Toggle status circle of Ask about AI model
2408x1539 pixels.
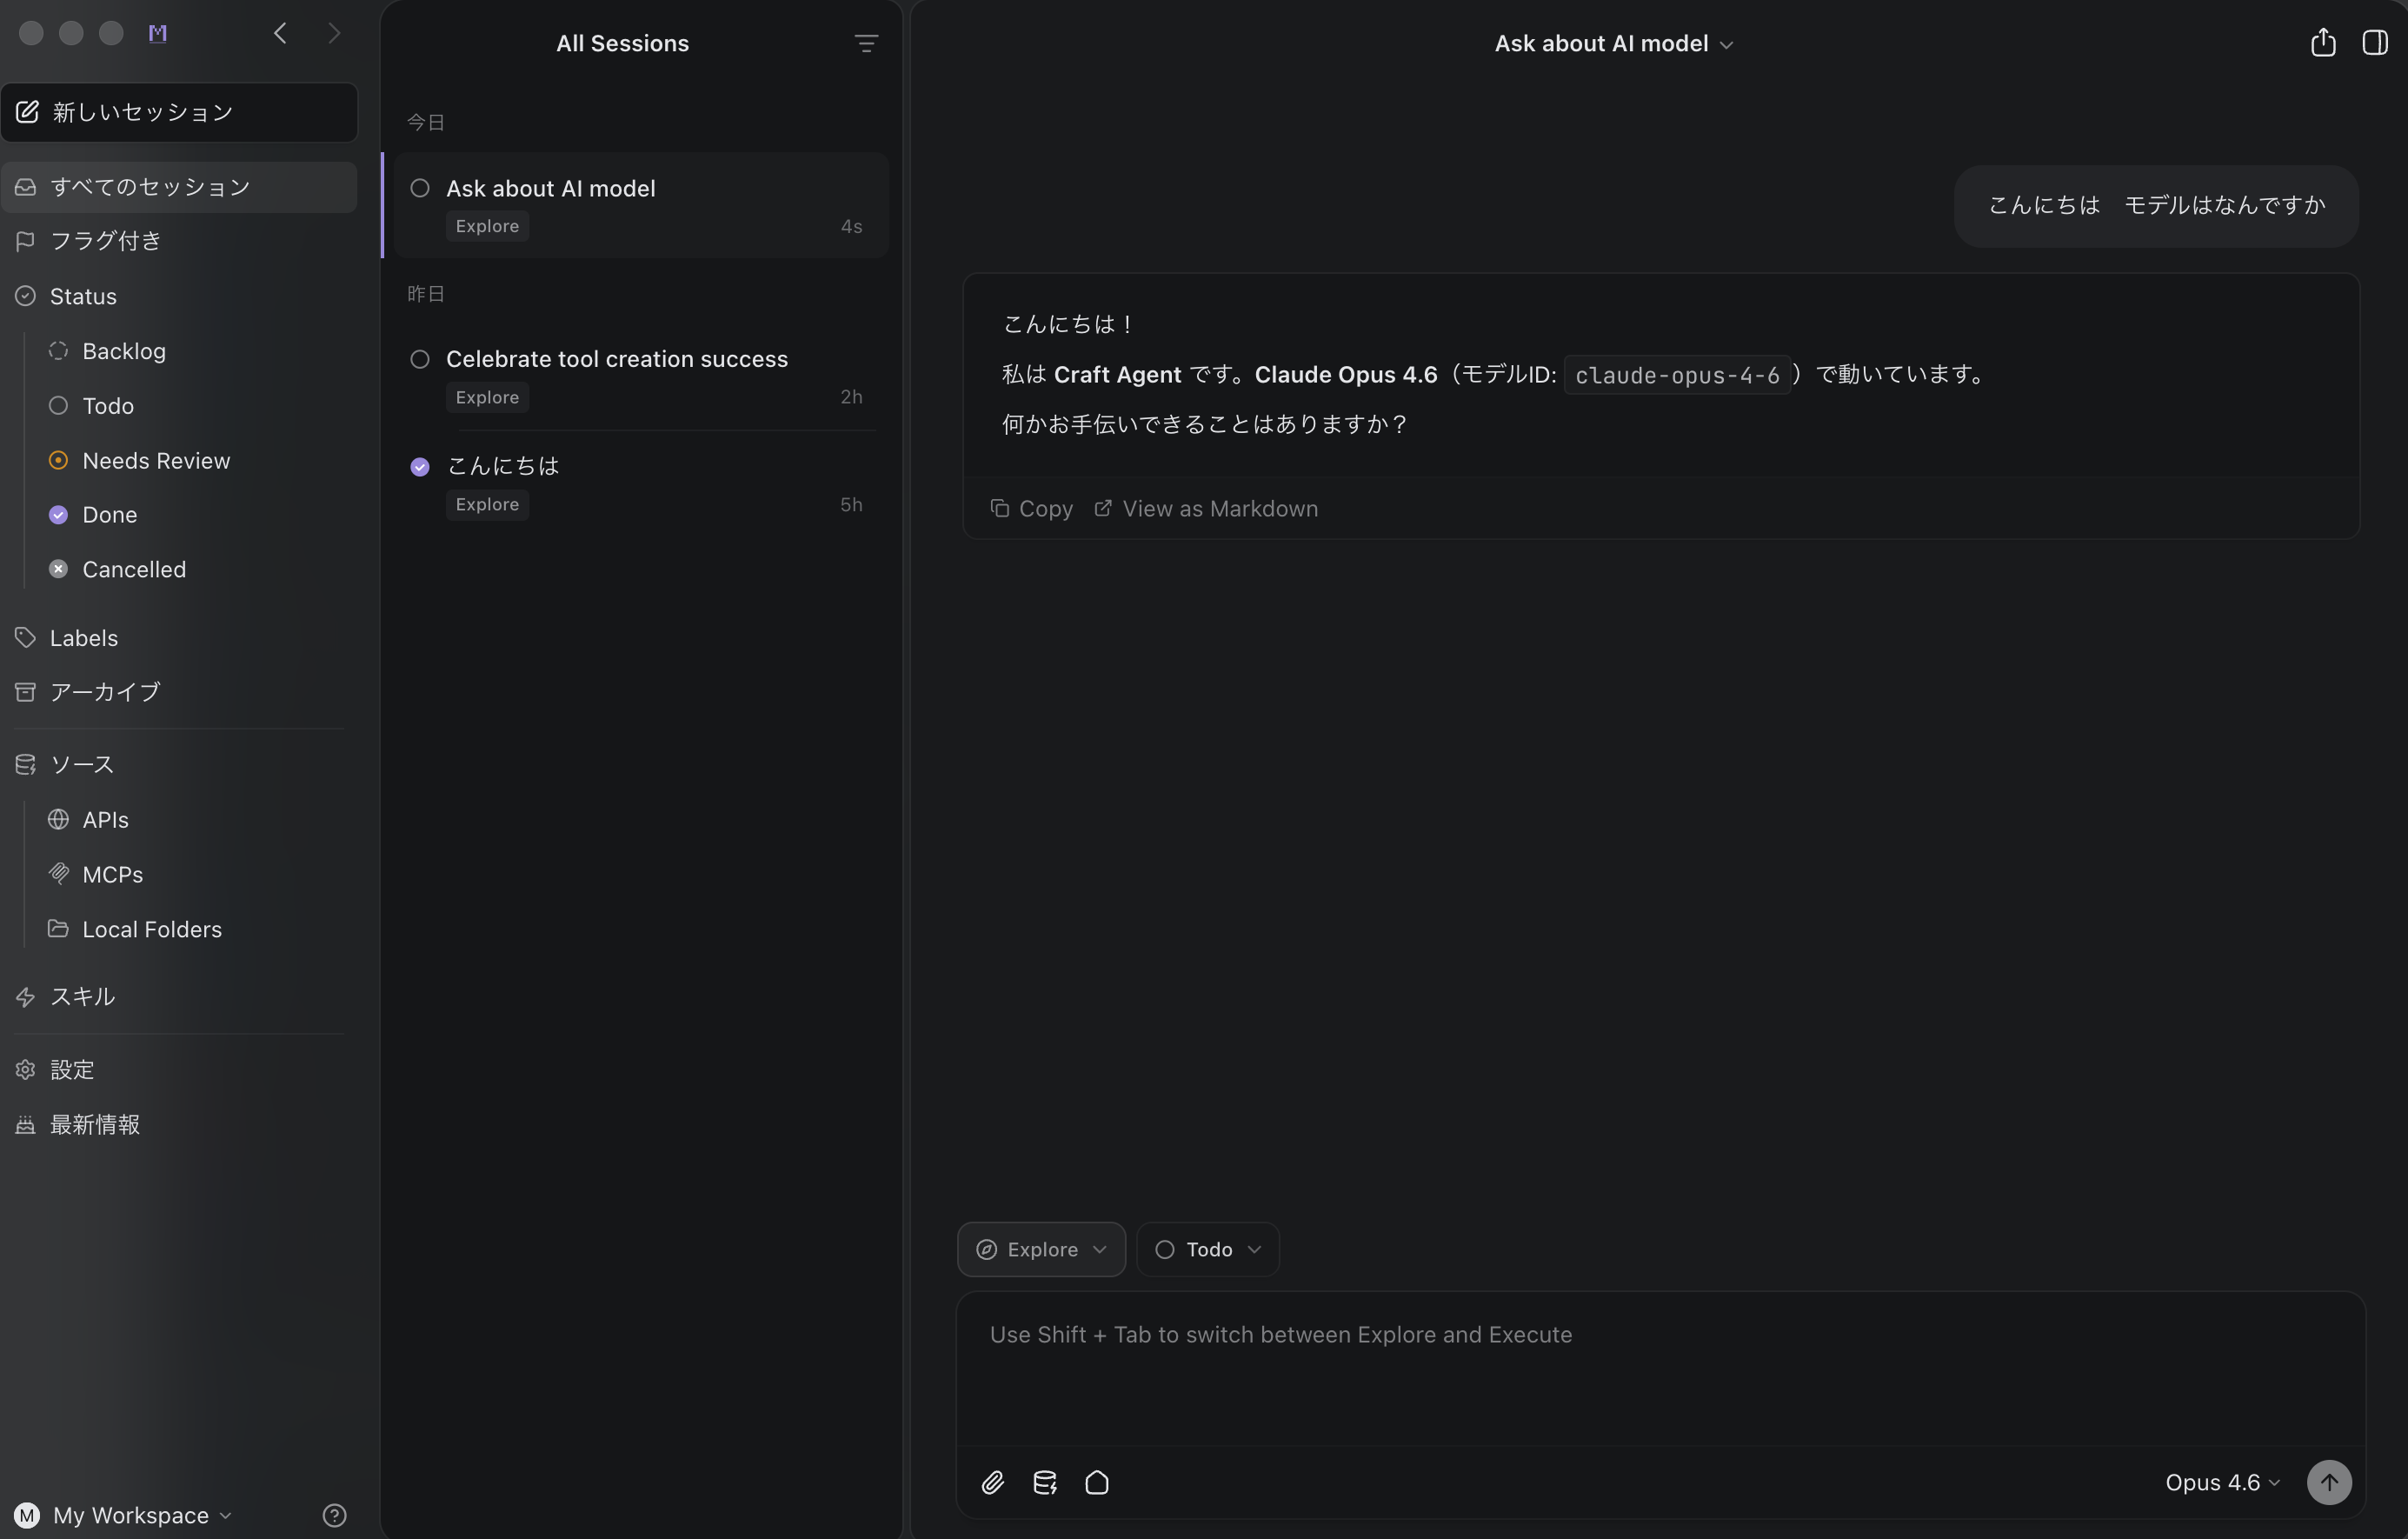coord(420,188)
